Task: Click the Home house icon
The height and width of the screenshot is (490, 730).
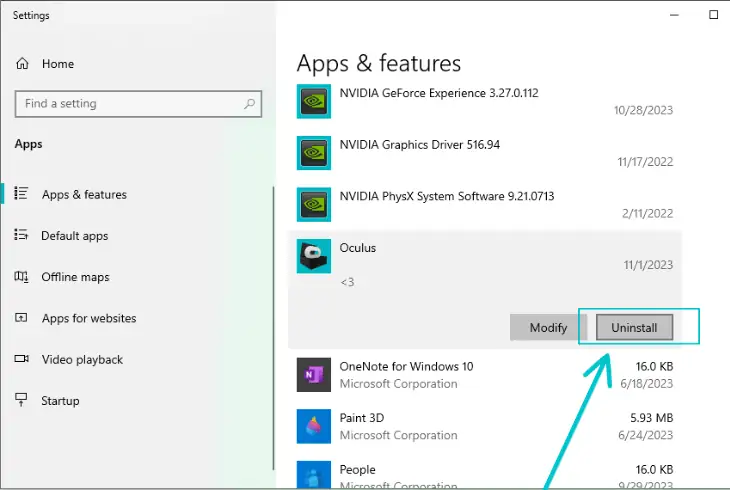Action: pyautogui.click(x=22, y=63)
